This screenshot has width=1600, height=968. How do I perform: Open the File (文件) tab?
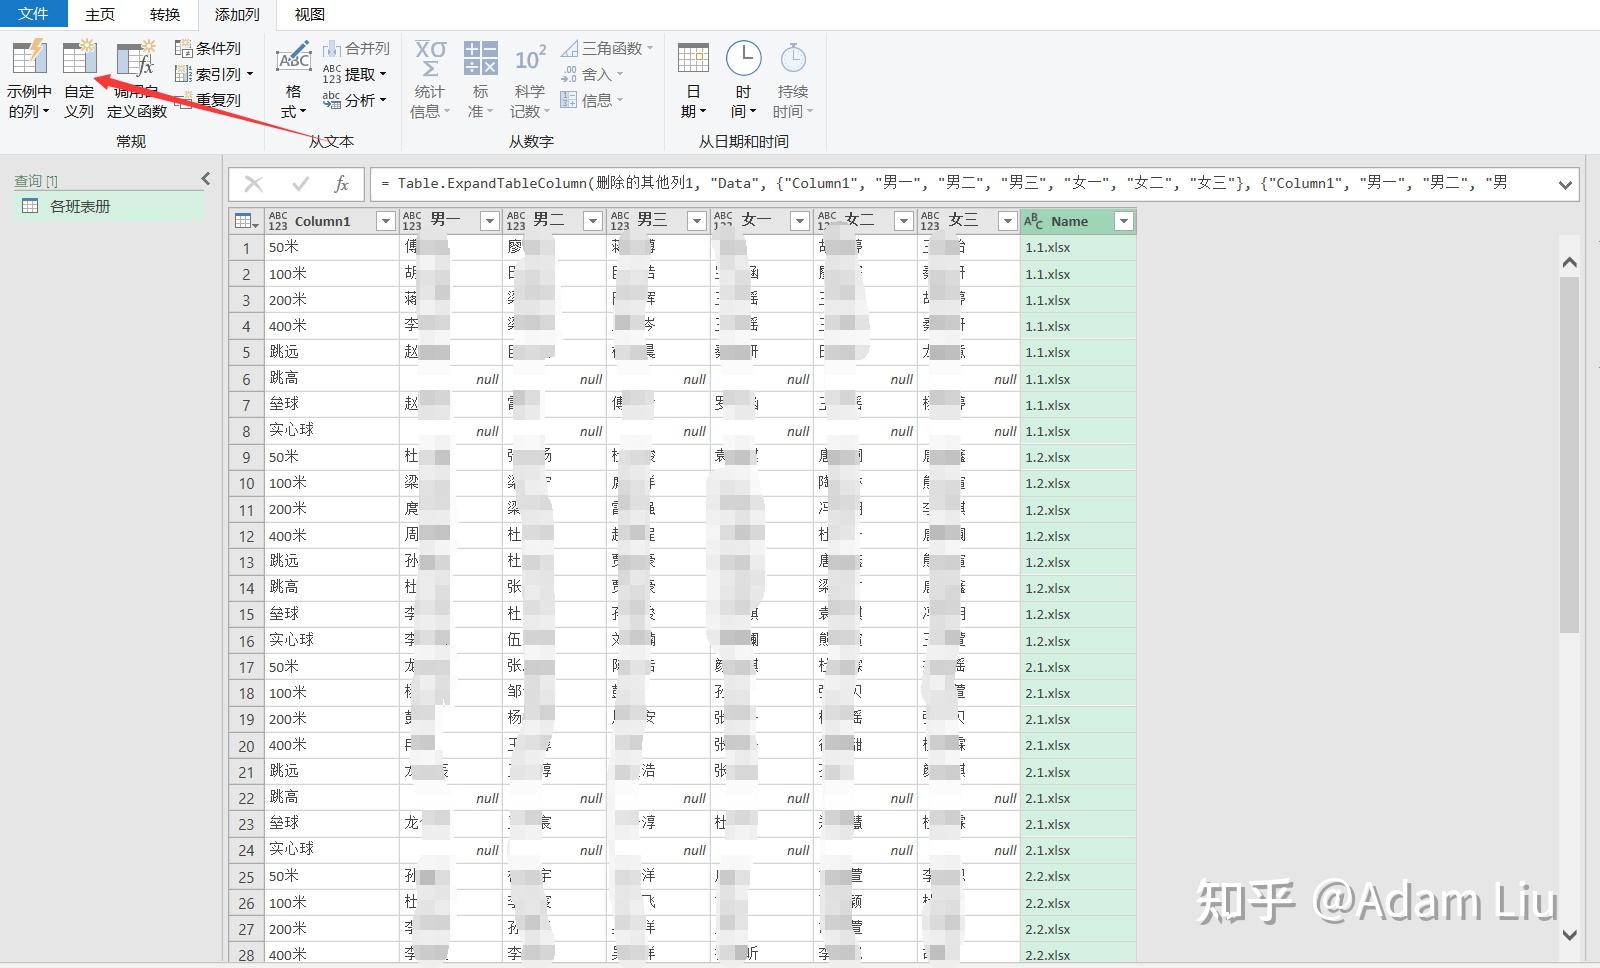(33, 14)
